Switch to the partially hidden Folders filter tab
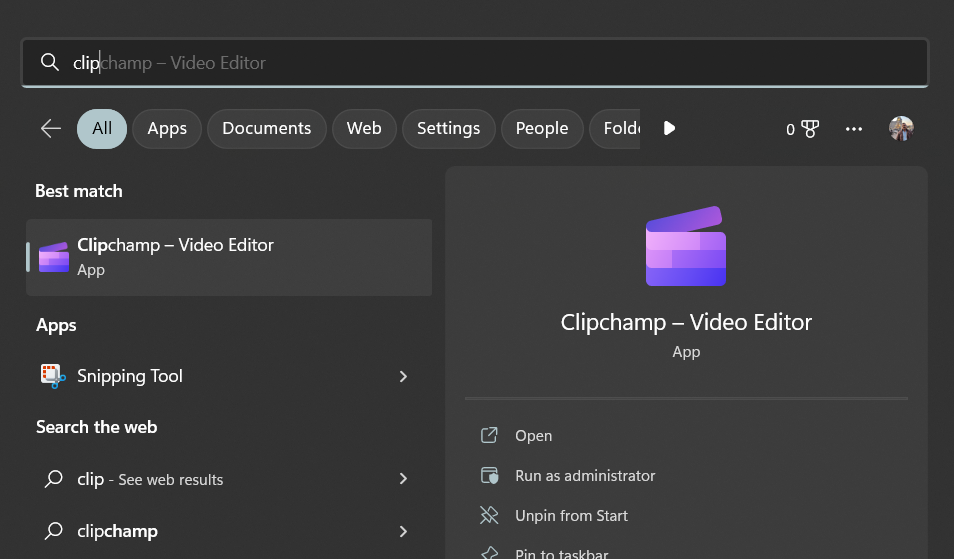Image resolution: width=954 pixels, height=559 pixels. coord(615,128)
